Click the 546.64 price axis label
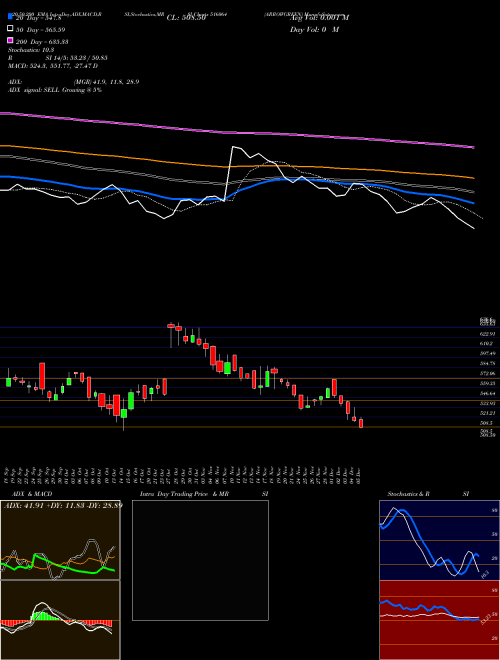 coord(488,393)
